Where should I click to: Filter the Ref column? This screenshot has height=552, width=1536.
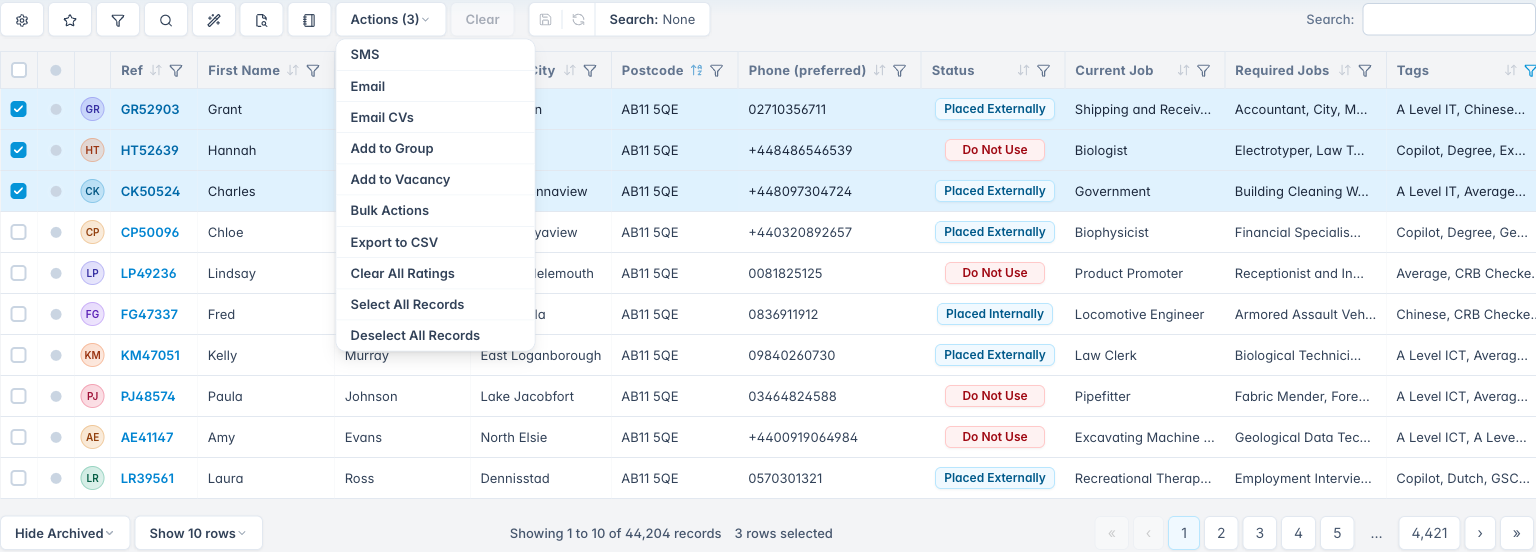tap(176, 71)
